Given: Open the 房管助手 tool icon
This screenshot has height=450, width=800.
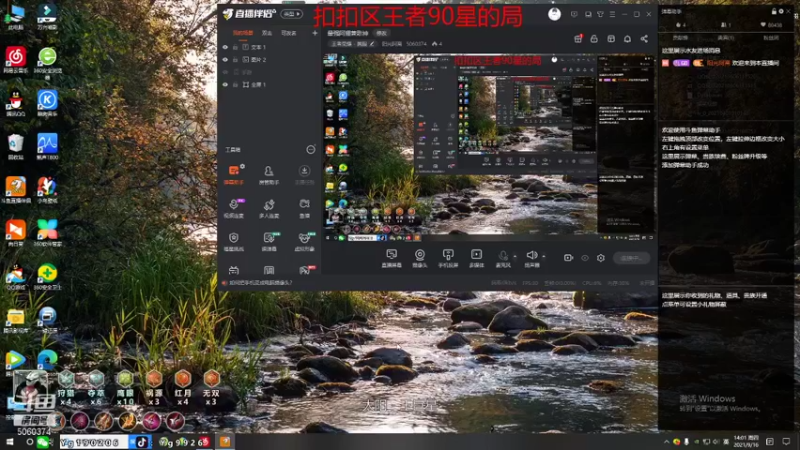Looking at the screenshot, I should coord(269,174).
